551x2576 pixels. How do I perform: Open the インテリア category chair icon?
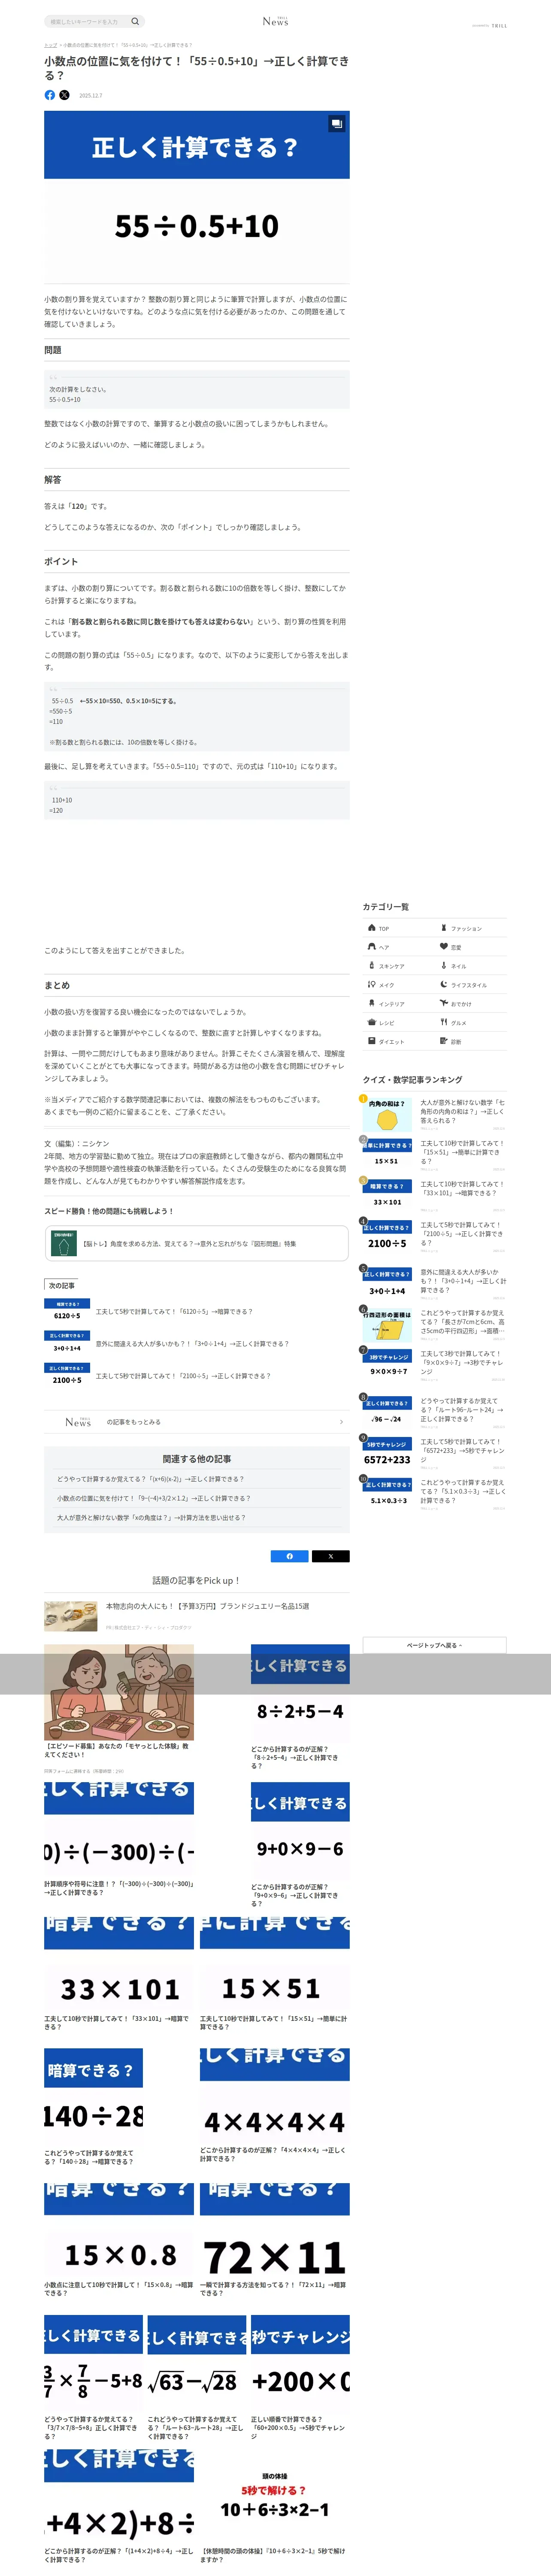[x=372, y=1003]
